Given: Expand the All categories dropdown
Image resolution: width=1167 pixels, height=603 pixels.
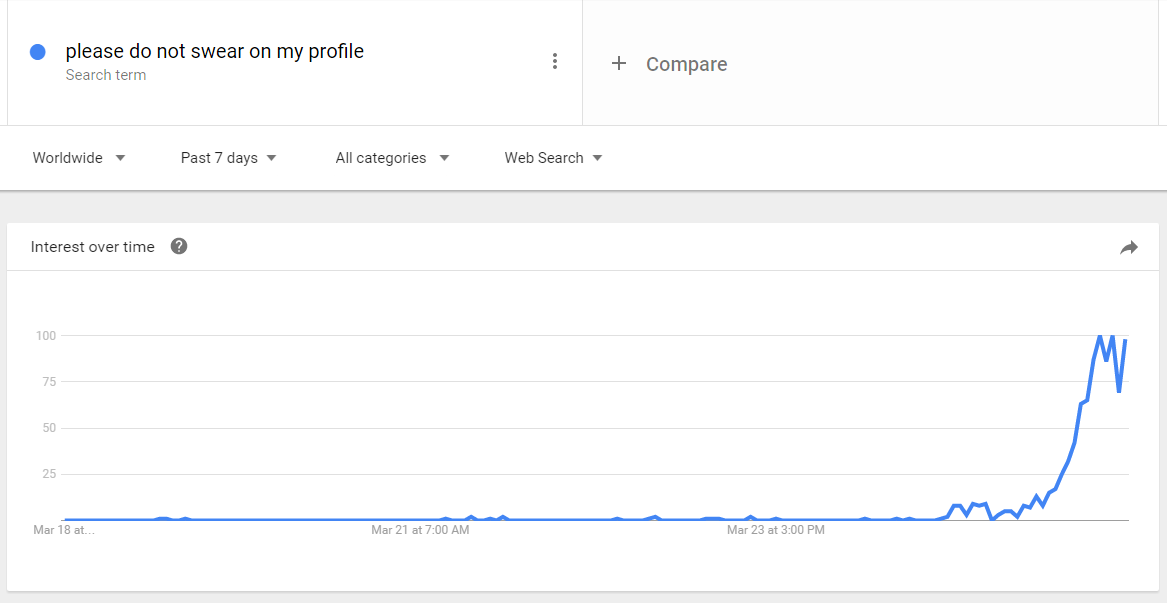Looking at the screenshot, I should [392, 158].
